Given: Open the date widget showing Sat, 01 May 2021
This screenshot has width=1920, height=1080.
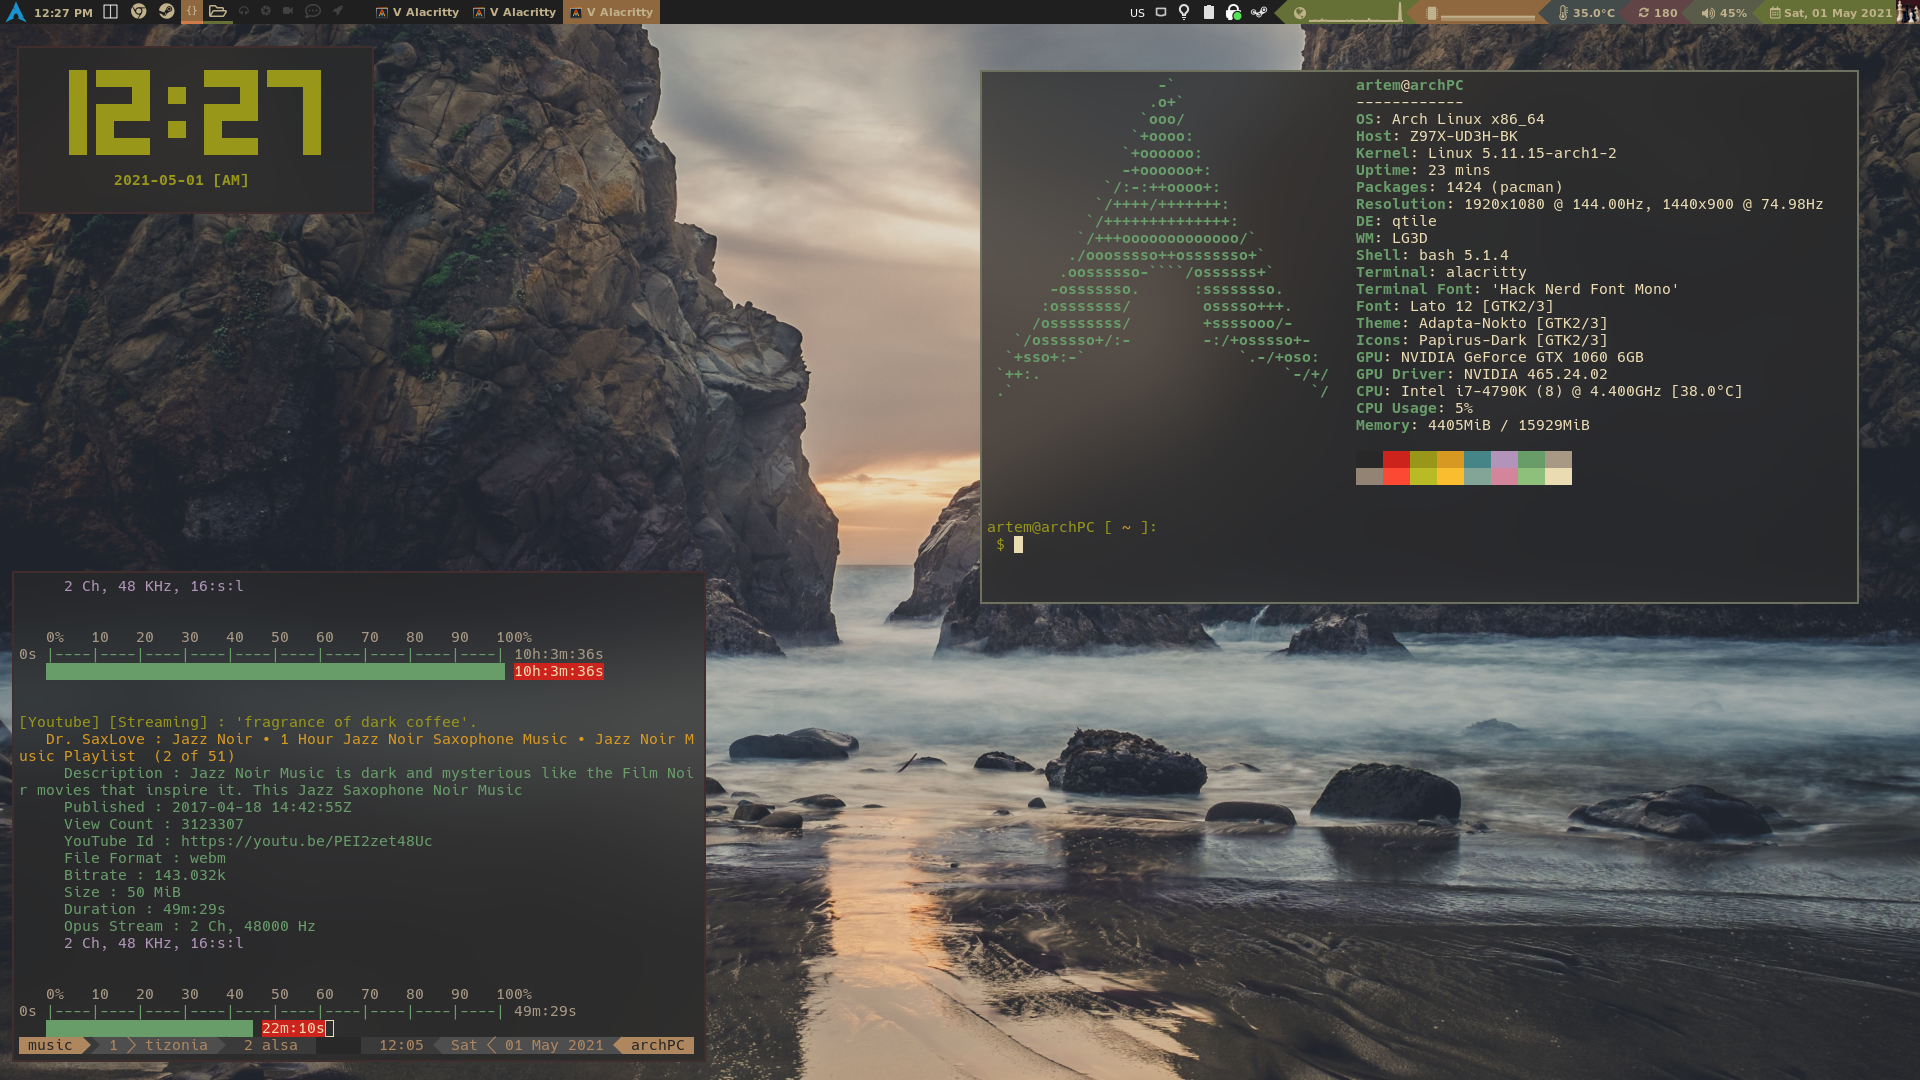Looking at the screenshot, I should (1830, 13).
